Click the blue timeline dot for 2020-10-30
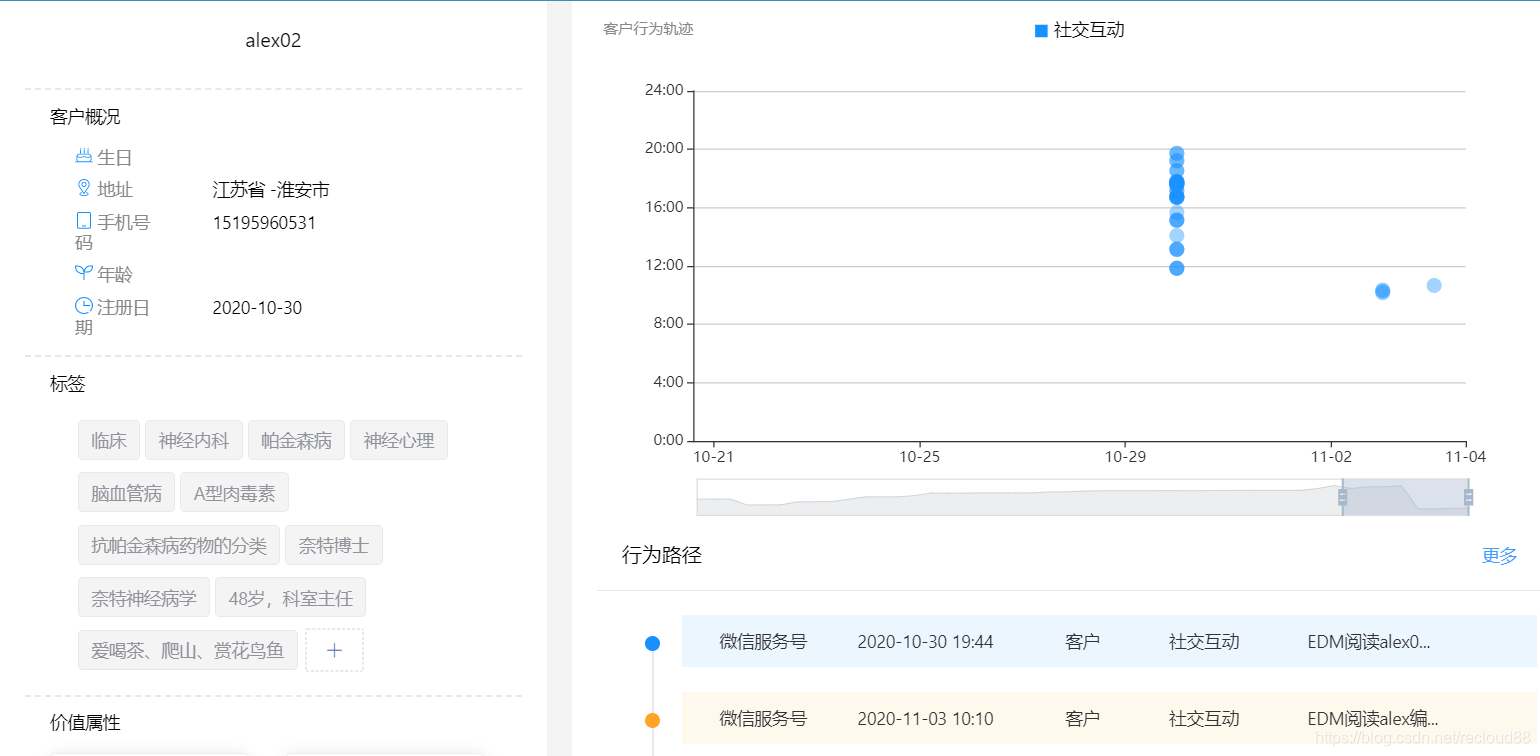Screen dimensions: 1540x756 coord(652,643)
